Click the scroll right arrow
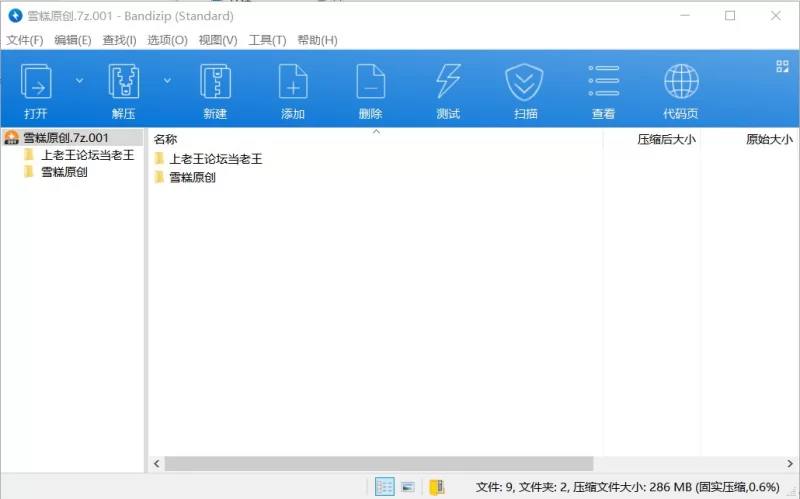Viewport: 800px width, 499px height. pyautogui.click(x=790, y=464)
